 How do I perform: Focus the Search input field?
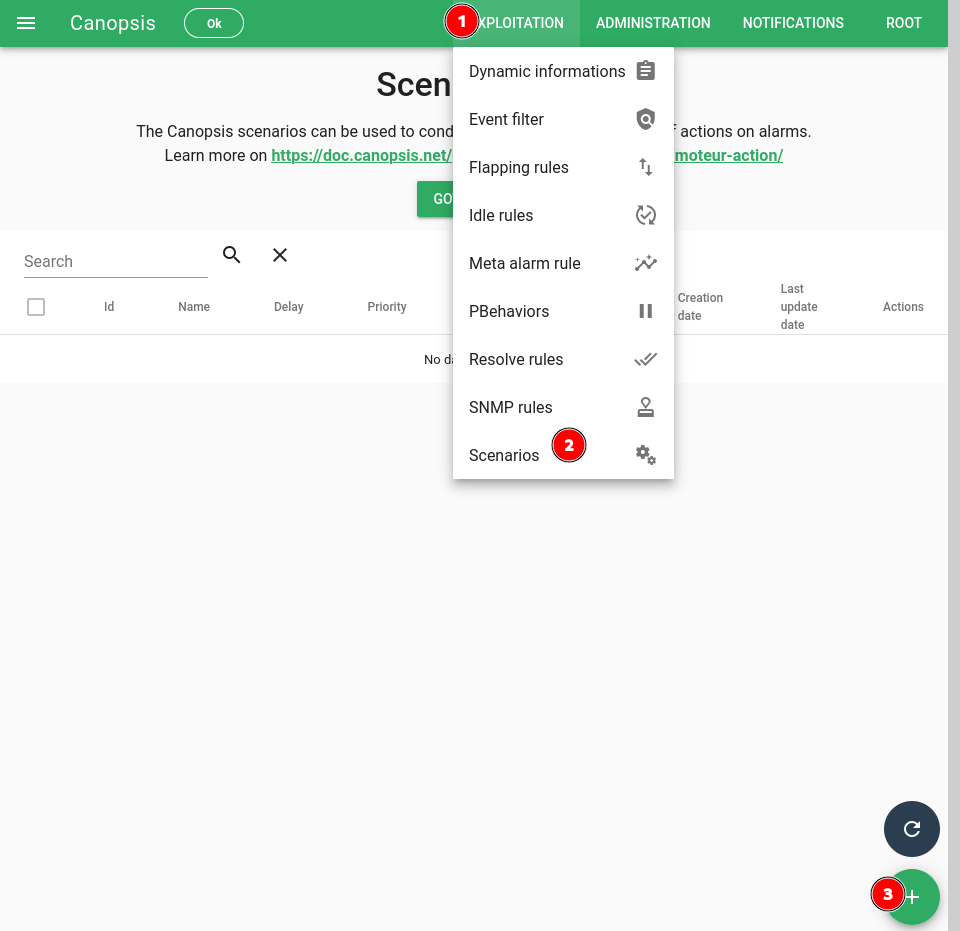tap(116, 261)
